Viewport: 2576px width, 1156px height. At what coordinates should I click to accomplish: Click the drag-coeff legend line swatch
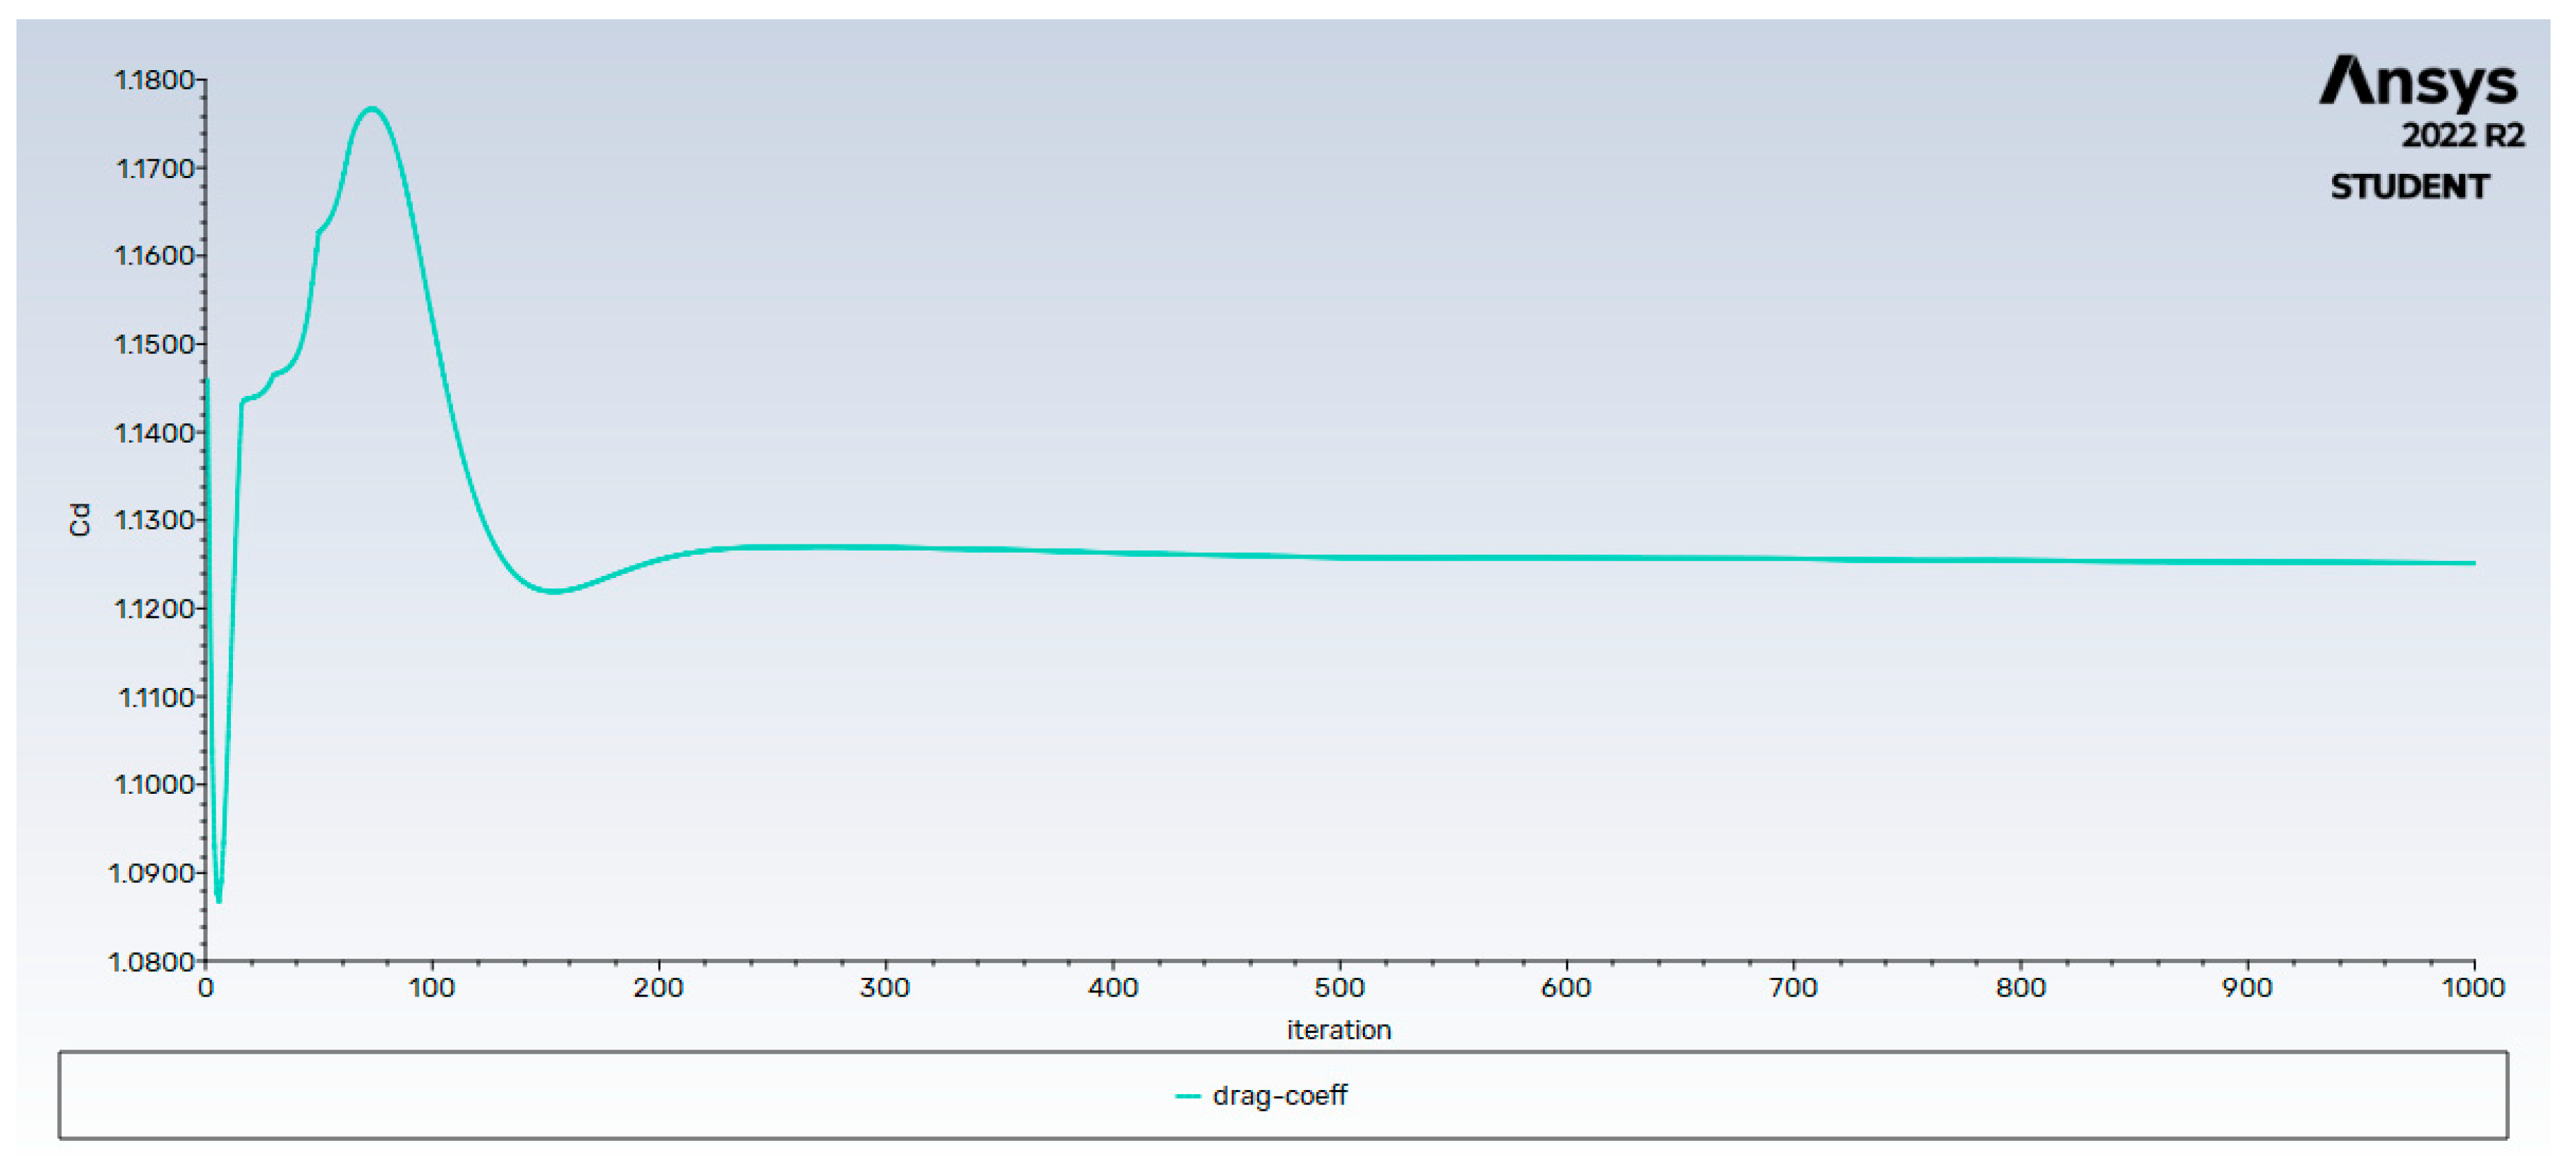(1187, 1096)
